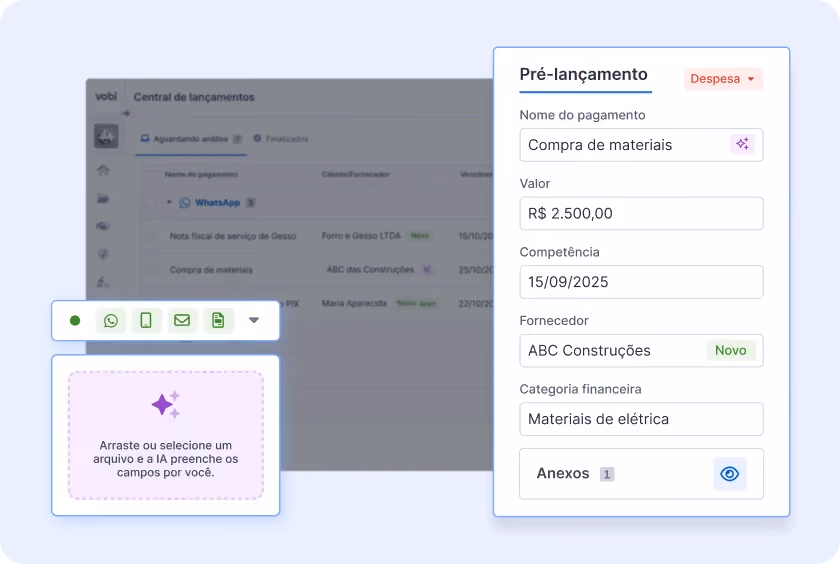This screenshot has width=840, height=564.
Task: Open the Compra de materiais table row
Action: coord(316,269)
